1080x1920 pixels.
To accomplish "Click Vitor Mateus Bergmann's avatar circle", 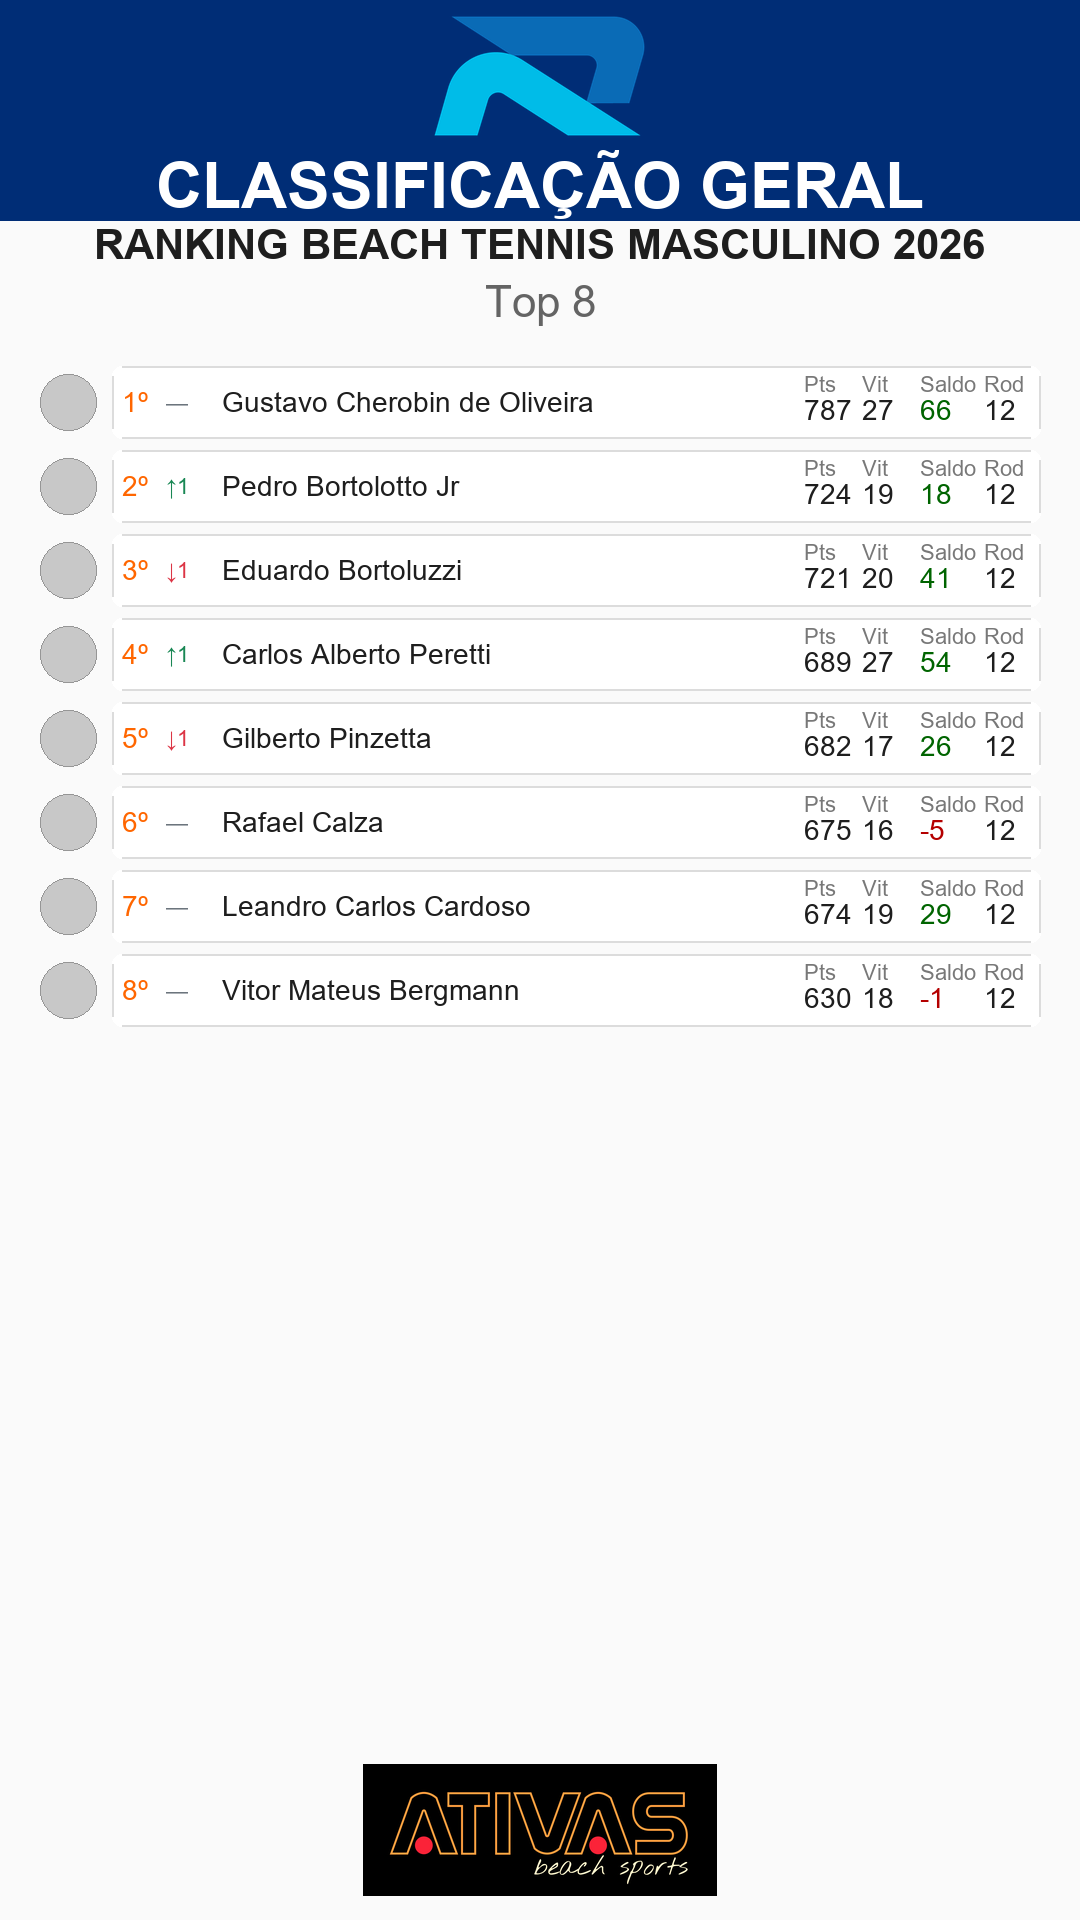I will (x=68, y=991).
